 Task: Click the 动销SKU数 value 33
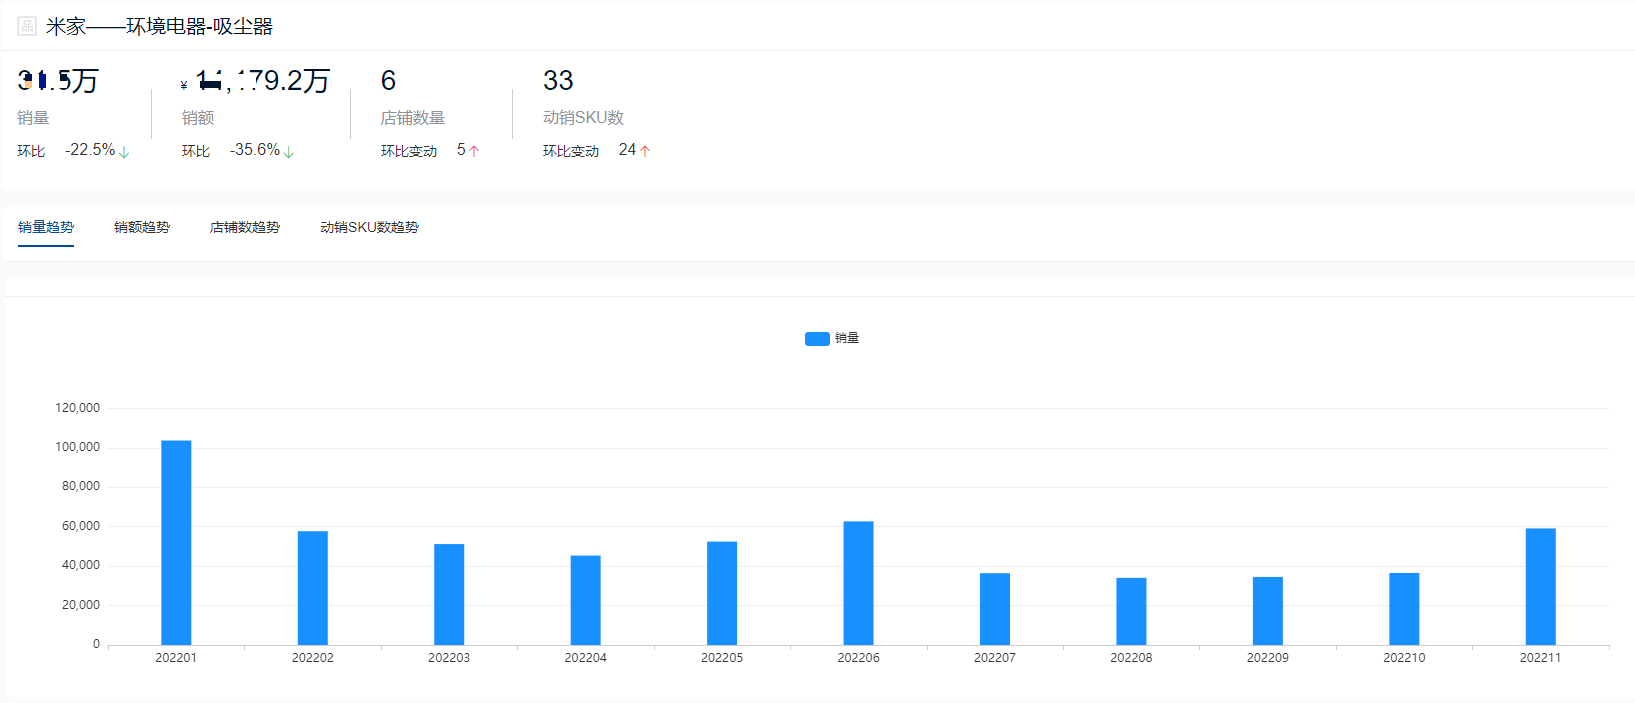point(558,80)
